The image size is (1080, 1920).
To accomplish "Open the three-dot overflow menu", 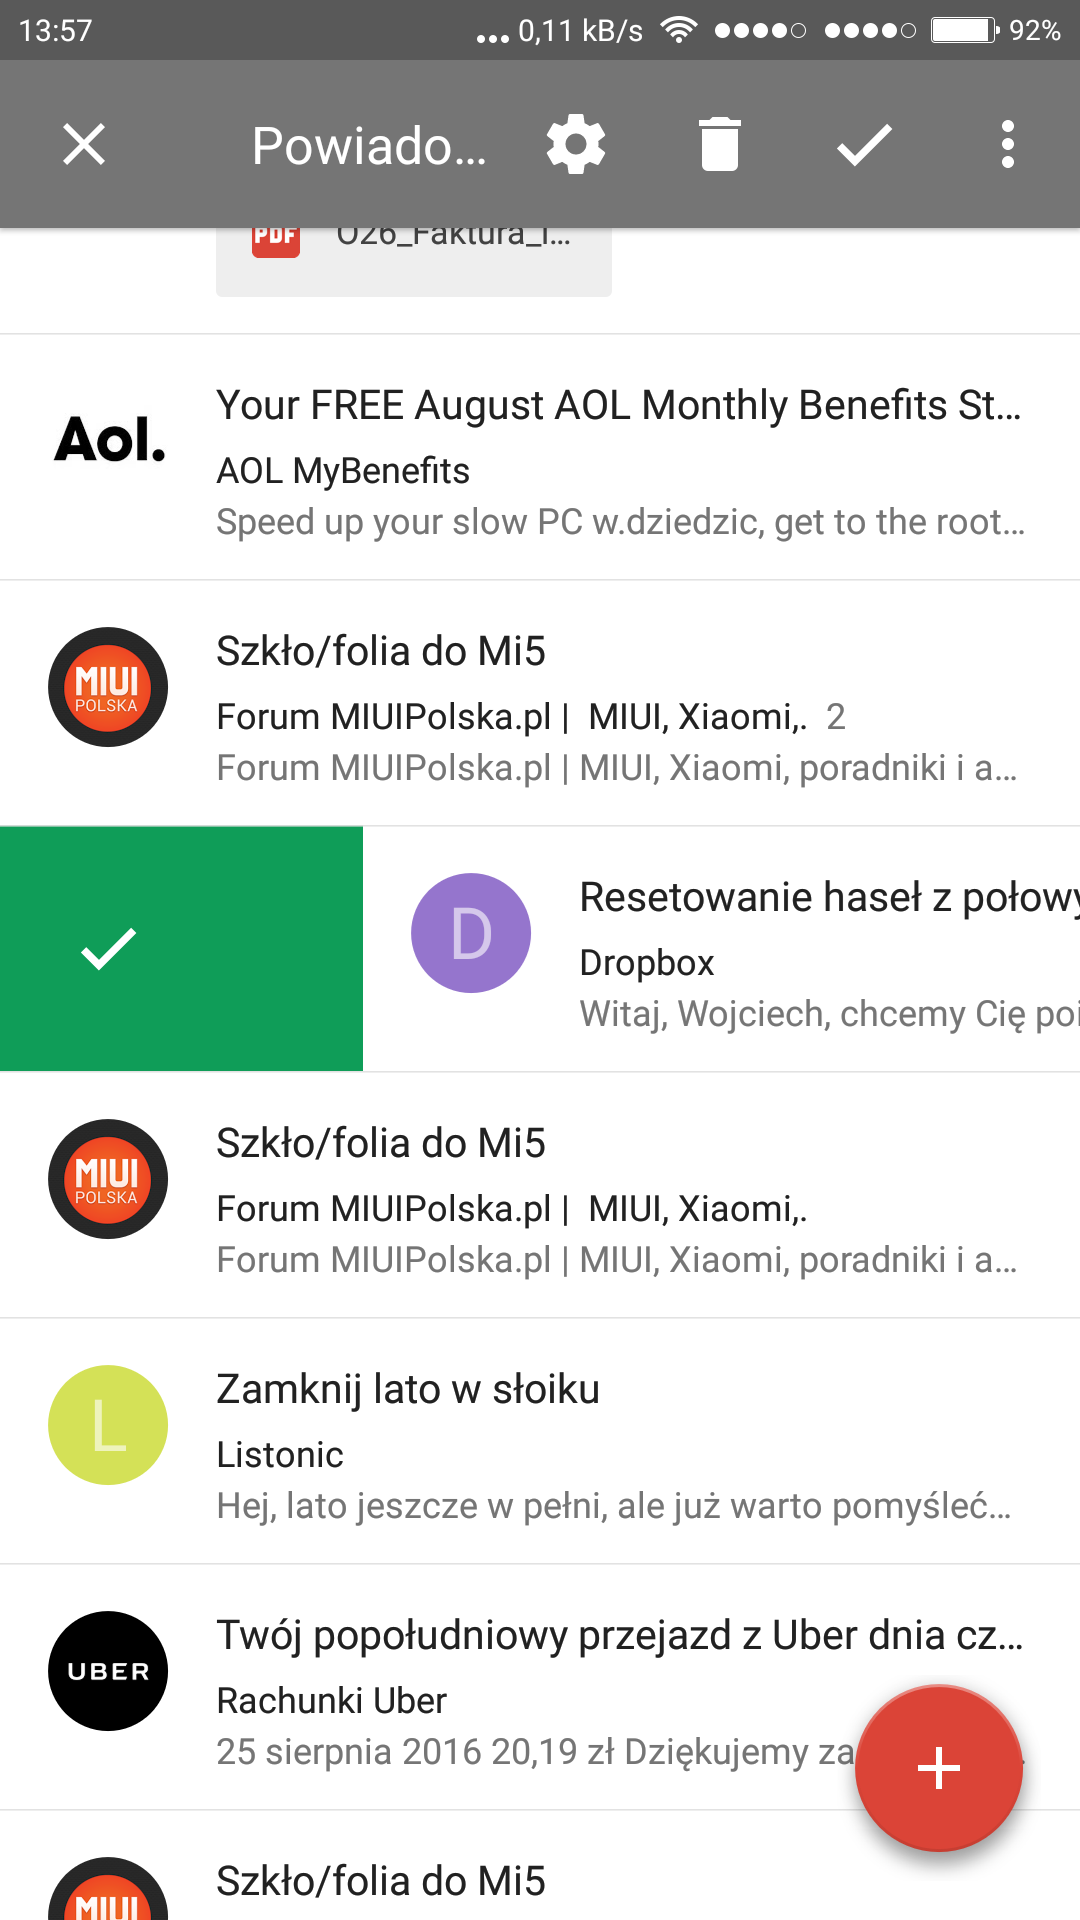I will (x=1007, y=145).
